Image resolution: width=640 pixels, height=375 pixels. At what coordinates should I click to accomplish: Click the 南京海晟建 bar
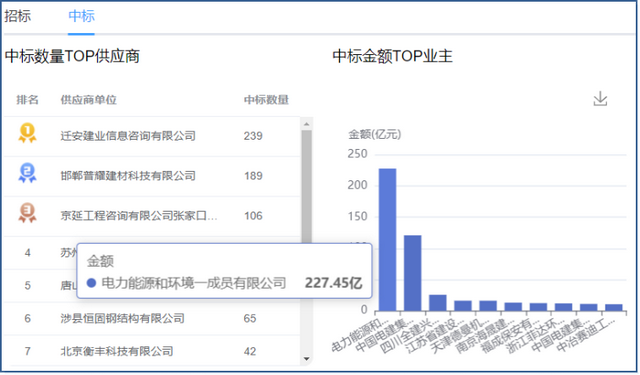(513, 307)
